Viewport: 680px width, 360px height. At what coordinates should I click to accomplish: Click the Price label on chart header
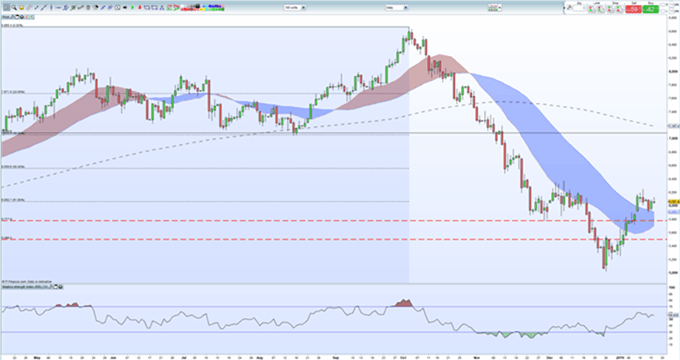tap(6, 17)
